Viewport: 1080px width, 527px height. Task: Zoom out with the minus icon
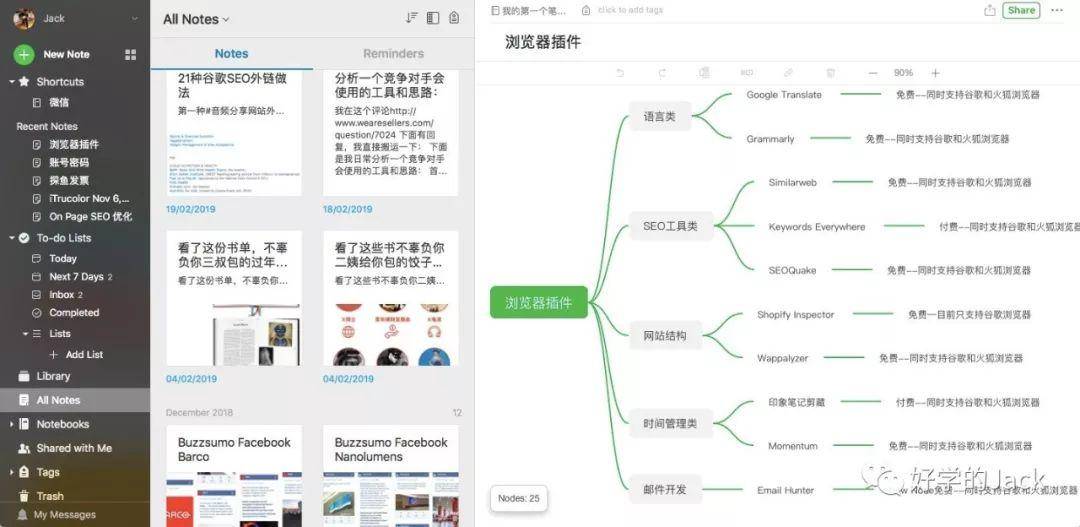(873, 73)
